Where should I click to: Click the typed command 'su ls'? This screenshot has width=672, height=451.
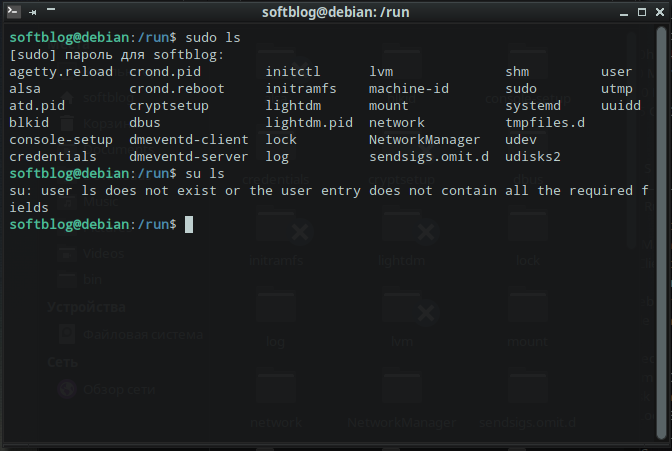[x=205, y=174]
